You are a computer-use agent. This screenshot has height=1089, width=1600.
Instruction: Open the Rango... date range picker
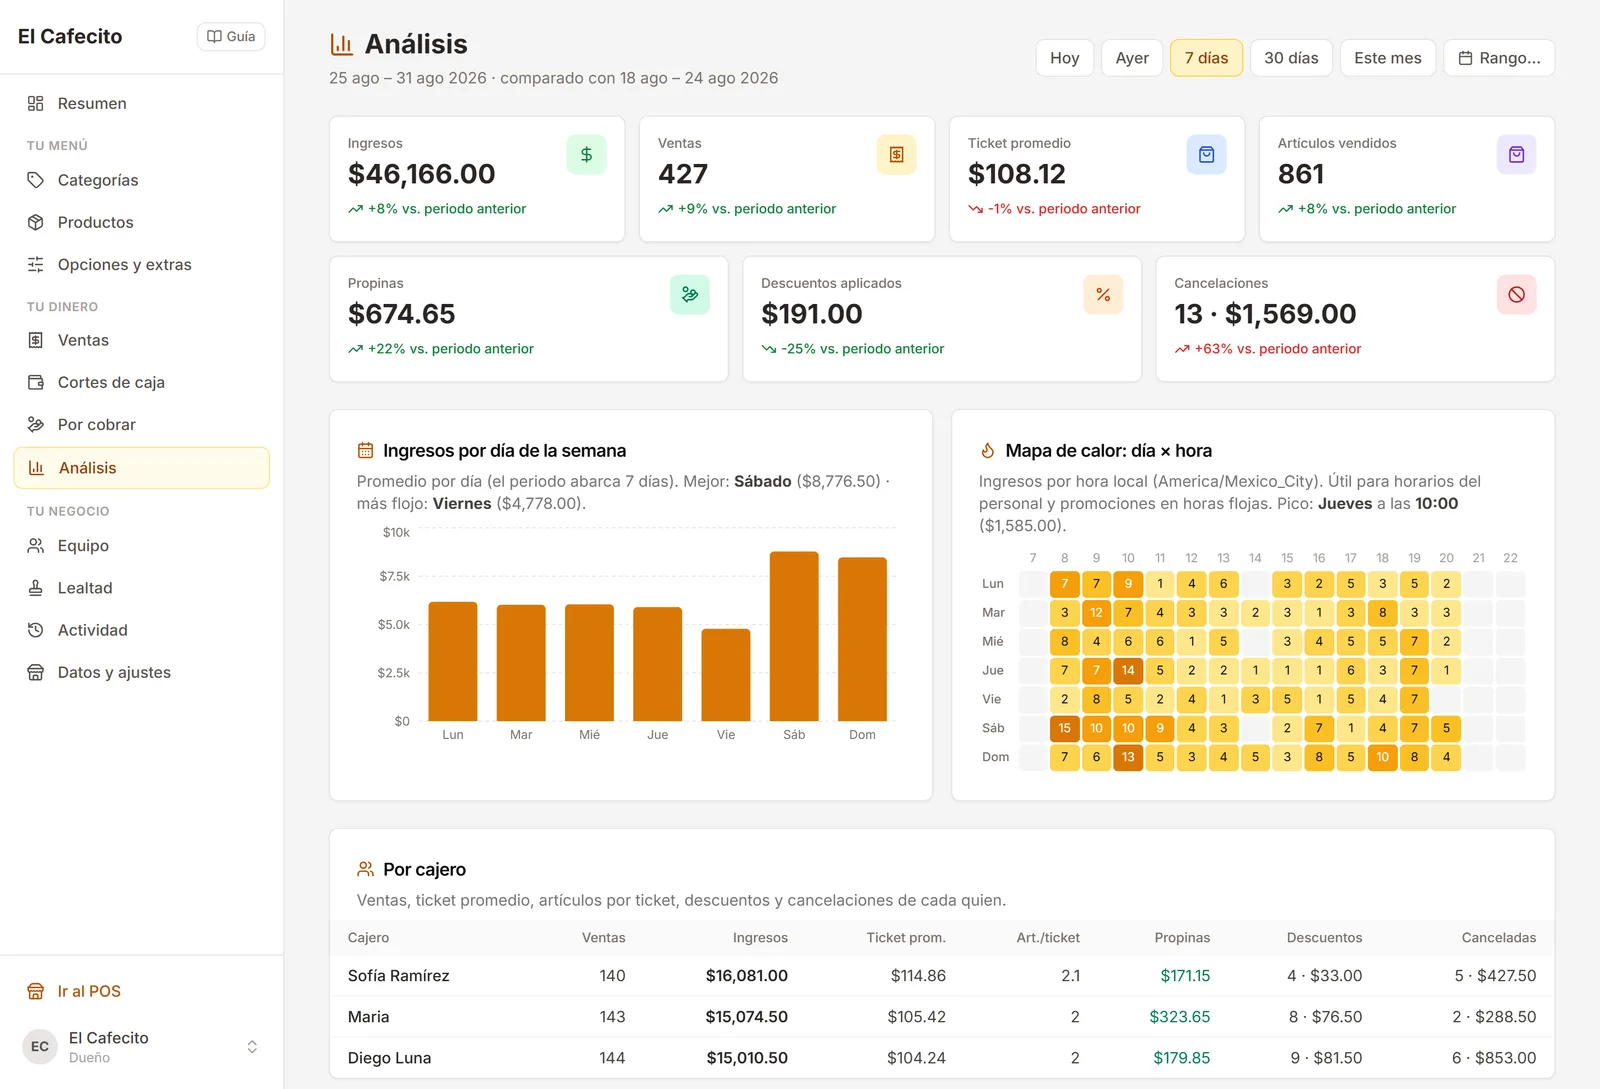point(1499,58)
